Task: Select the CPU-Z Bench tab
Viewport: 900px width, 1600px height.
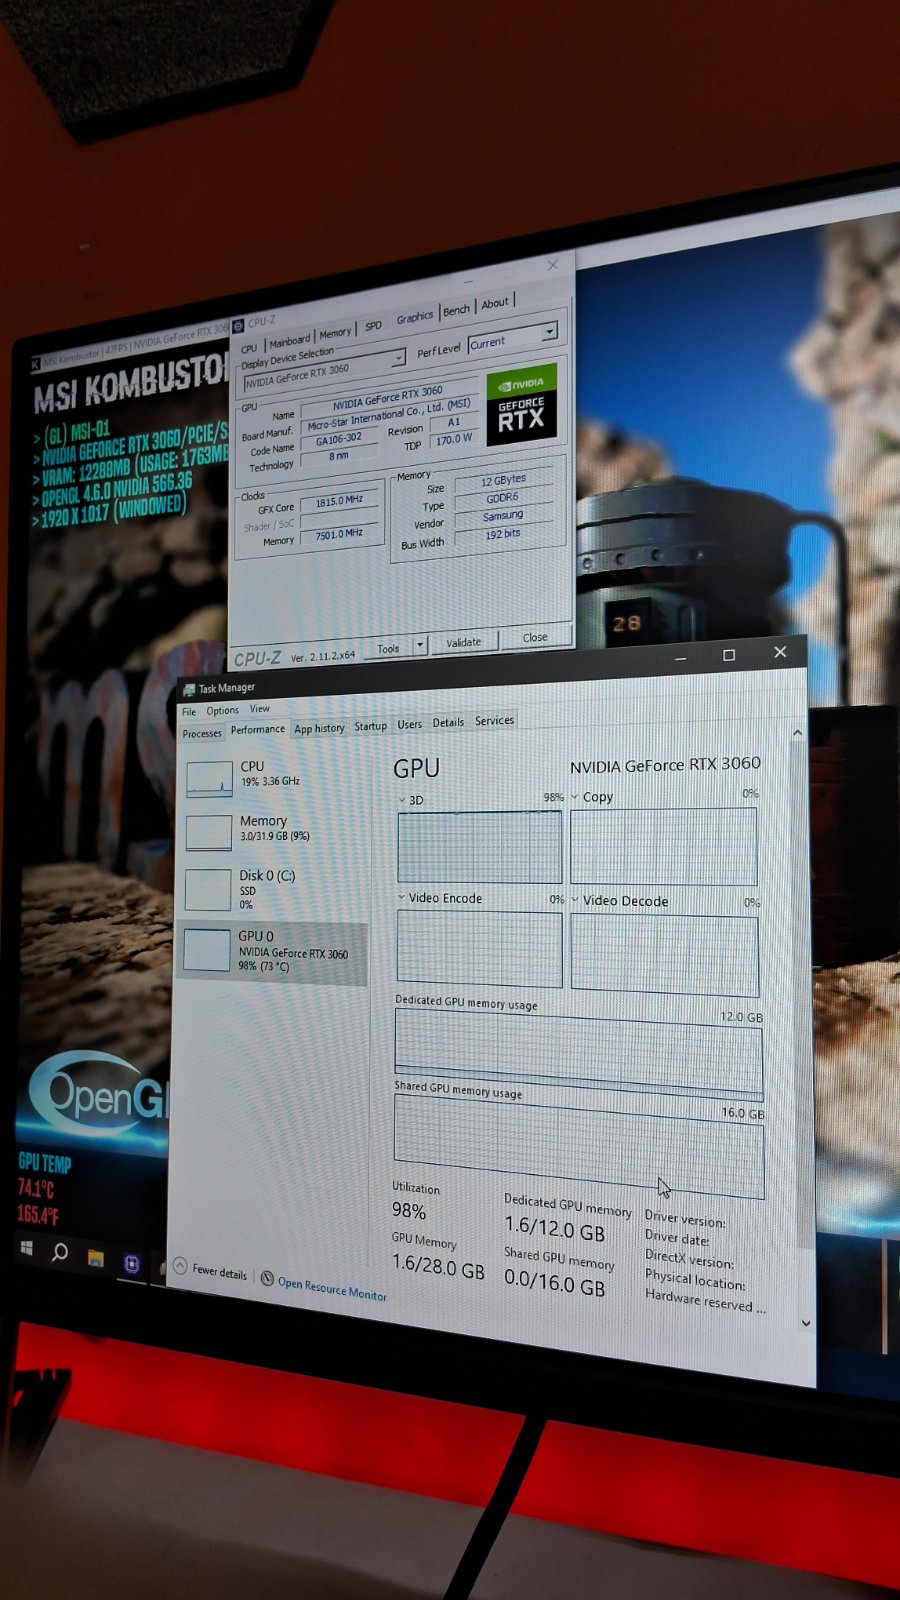Action: click(456, 310)
